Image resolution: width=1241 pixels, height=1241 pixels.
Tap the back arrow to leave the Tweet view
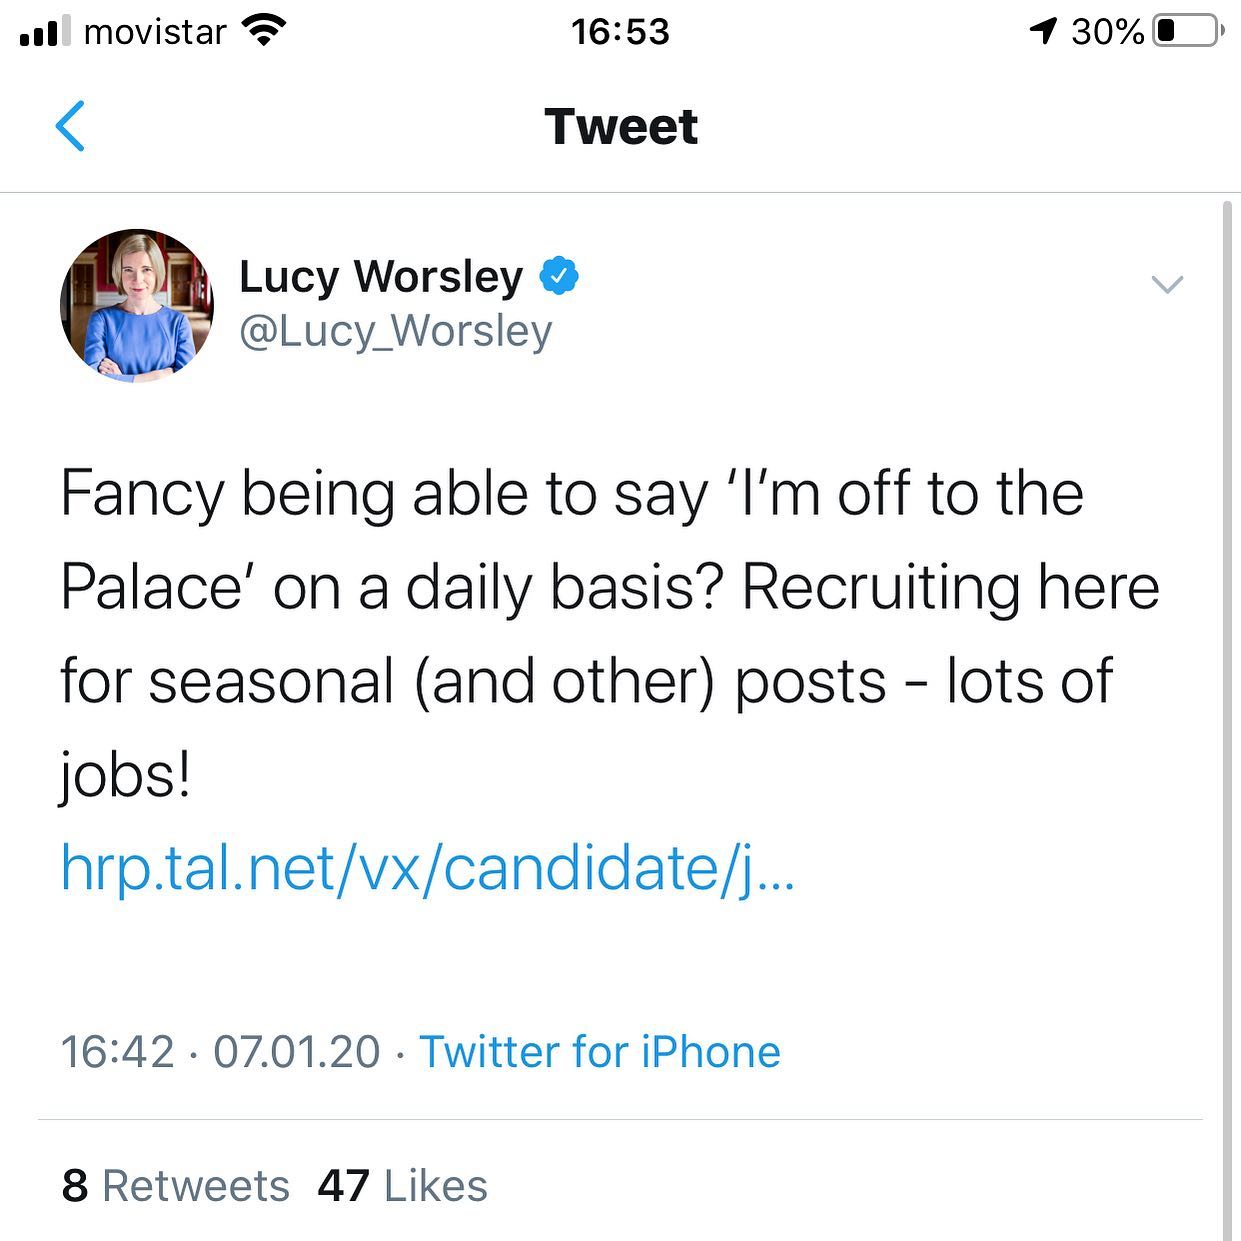(70, 127)
